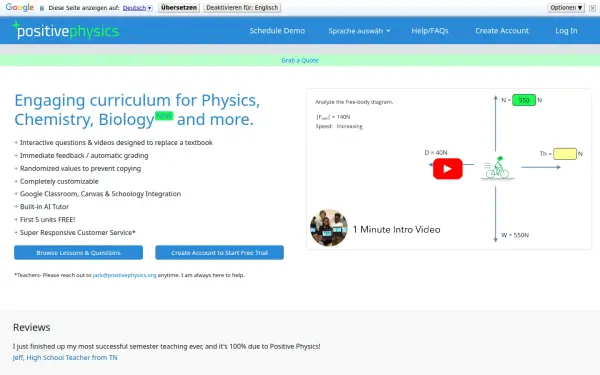Click 'Immediate feedback / automatic grading' text
Image resolution: width=600 pixels, height=375 pixels.
click(84, 155)
